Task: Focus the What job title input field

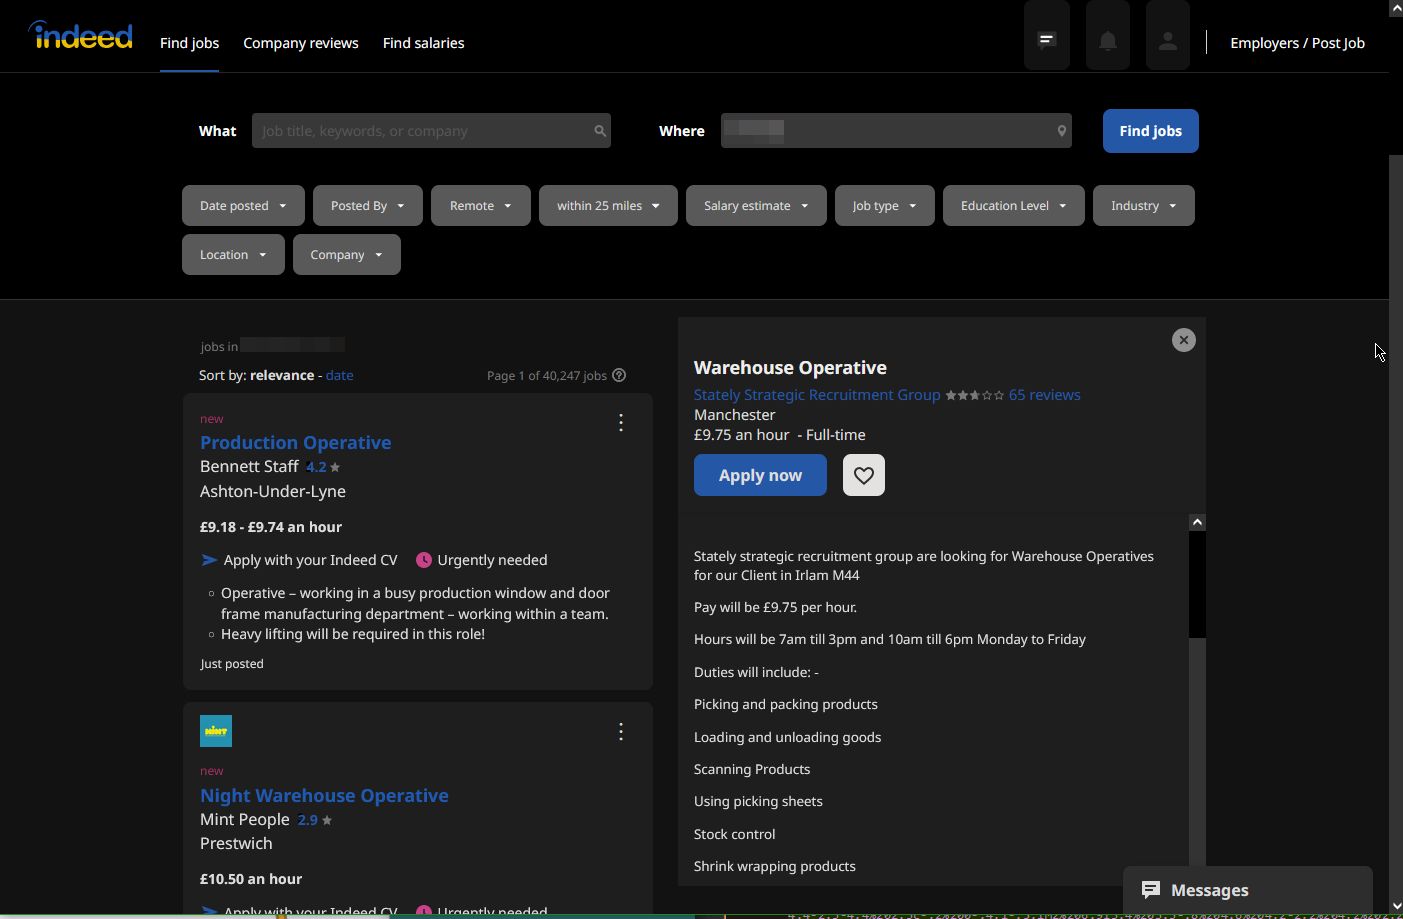Action: 431,131
